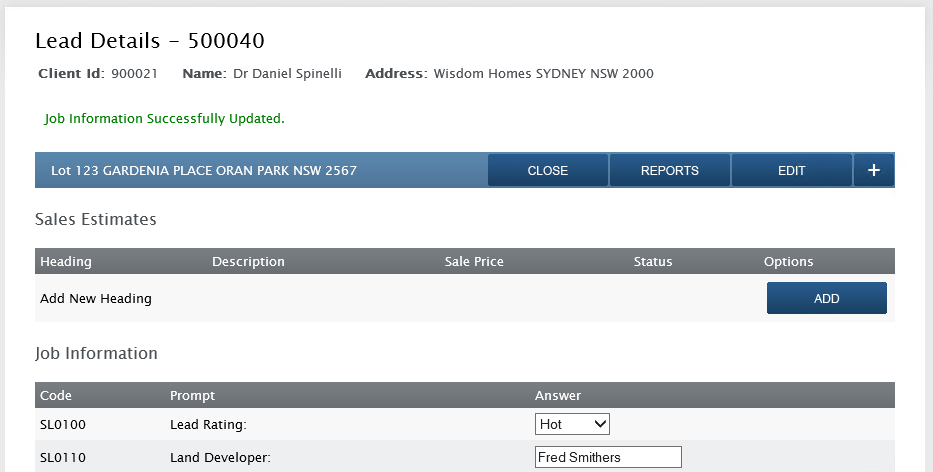Click the Sale Price column header
This screenshot has width=933, height=472.
click(474, 261)
